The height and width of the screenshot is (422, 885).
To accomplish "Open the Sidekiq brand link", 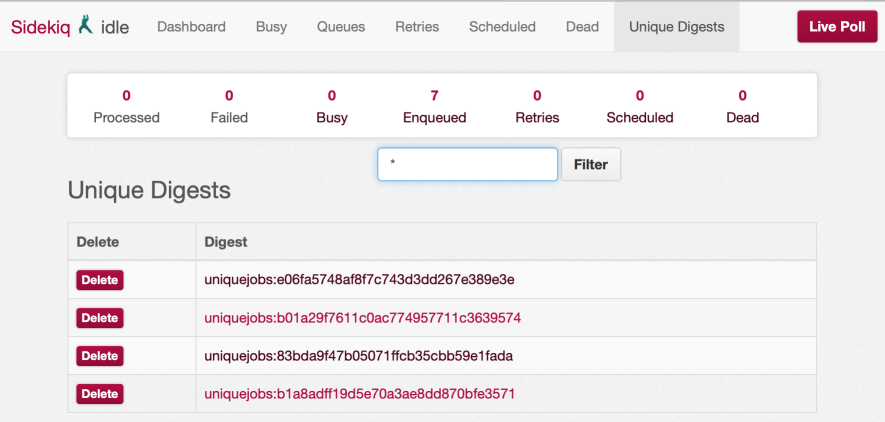I will click(41, 27).
